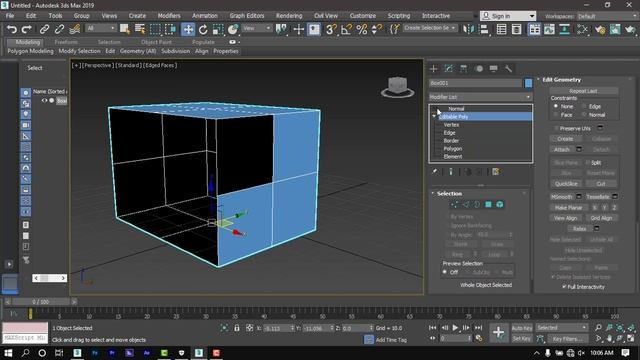The height and width of the screenshot is (360, 640).
Task: Click the QuickSlice button
Action: [x=566, y=184]
